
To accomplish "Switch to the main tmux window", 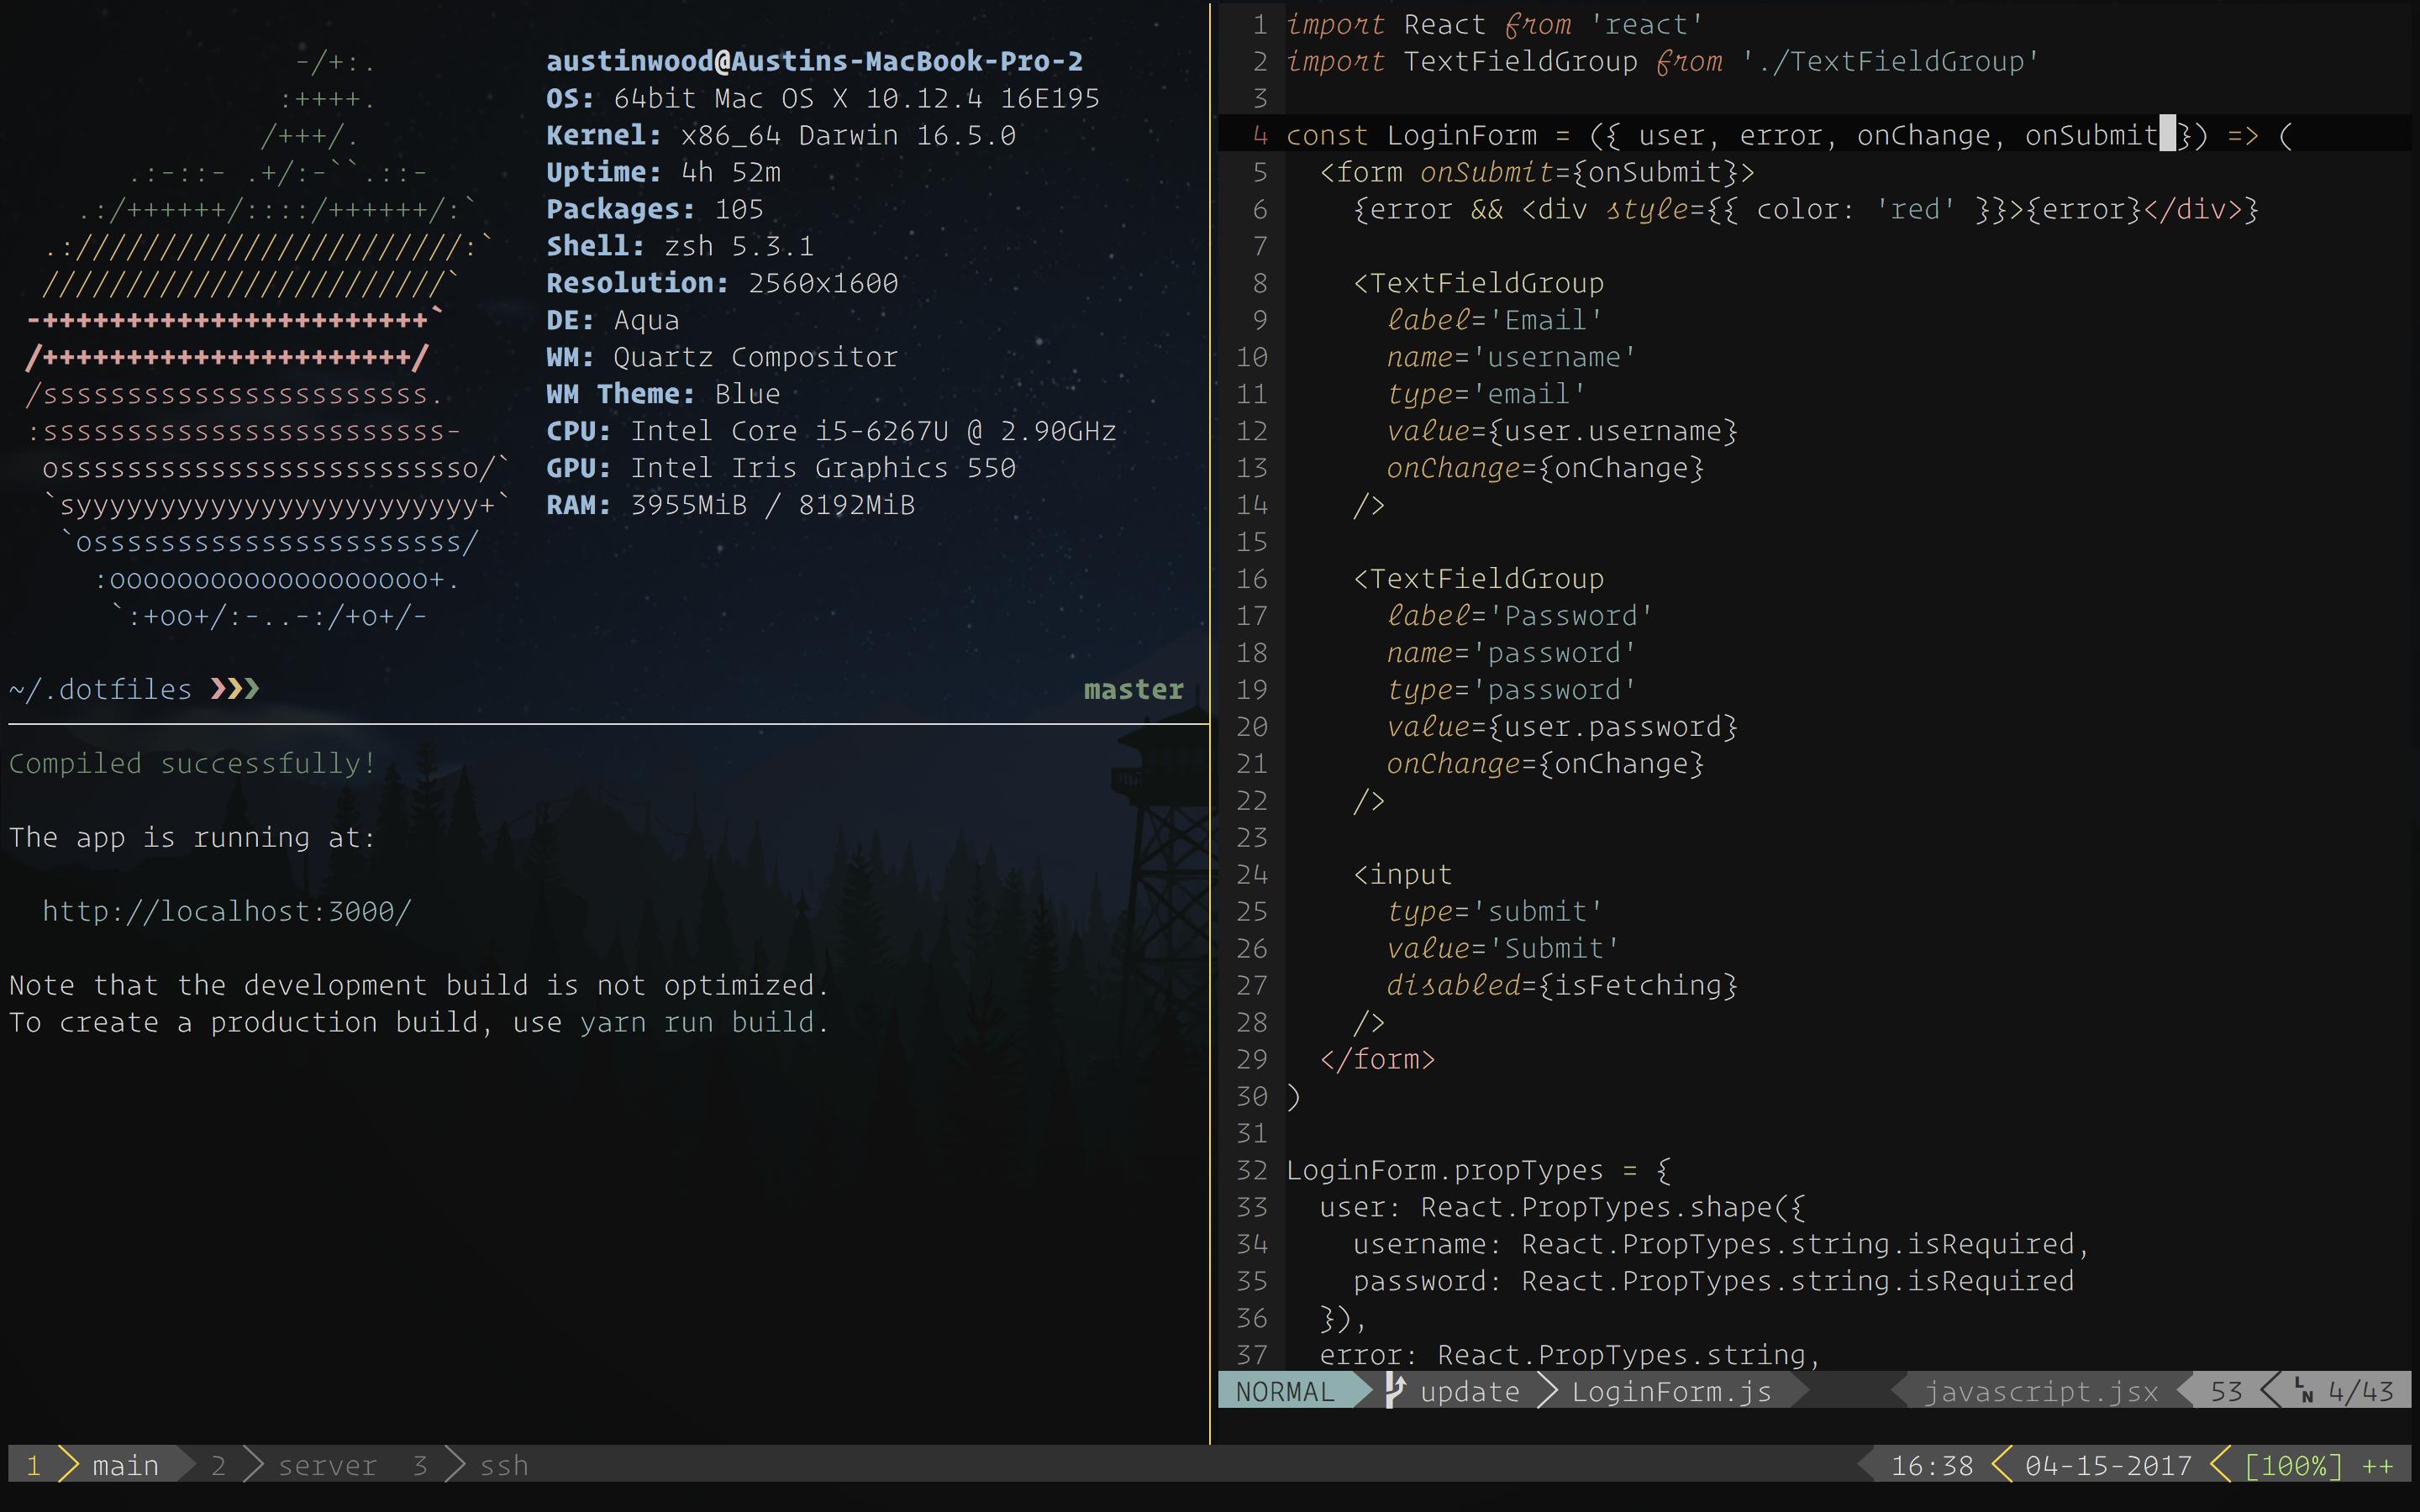I will (125, 1465).
